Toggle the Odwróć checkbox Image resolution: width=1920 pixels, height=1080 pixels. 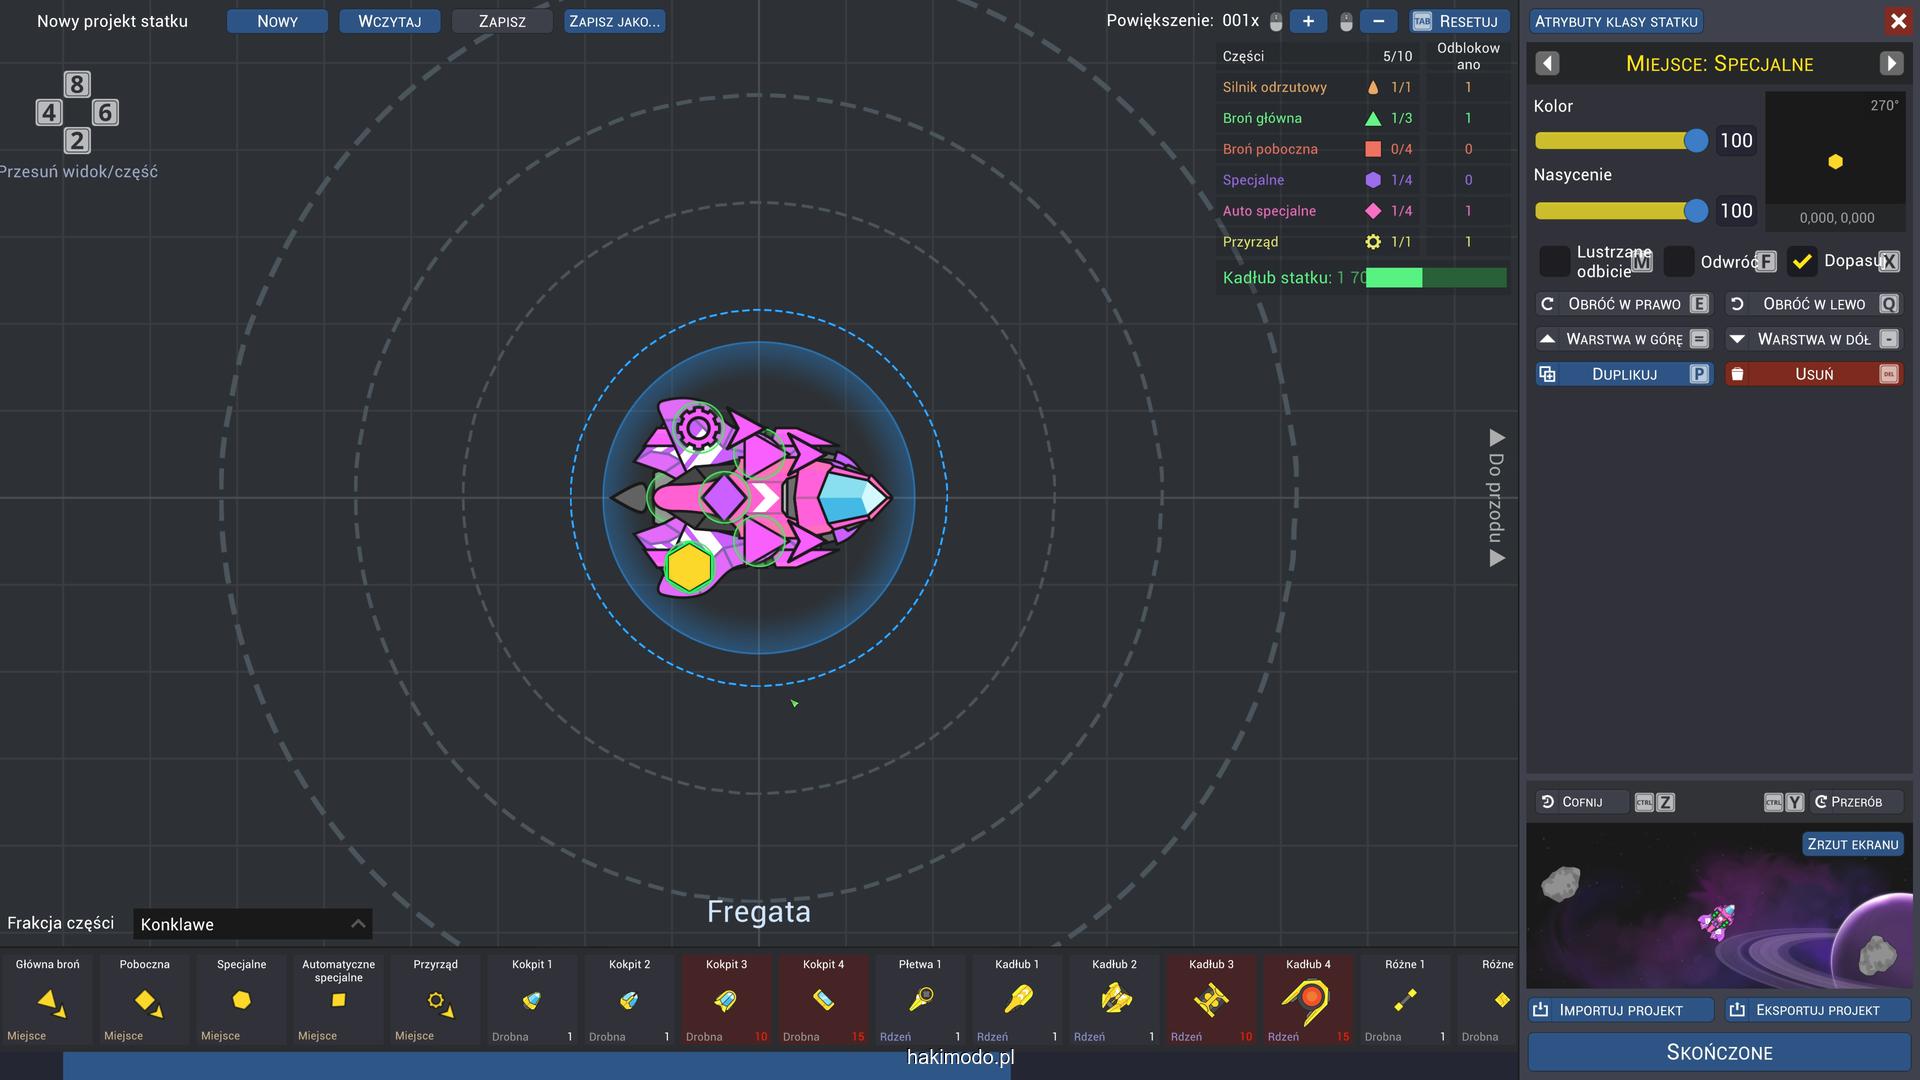[1679, 262]
